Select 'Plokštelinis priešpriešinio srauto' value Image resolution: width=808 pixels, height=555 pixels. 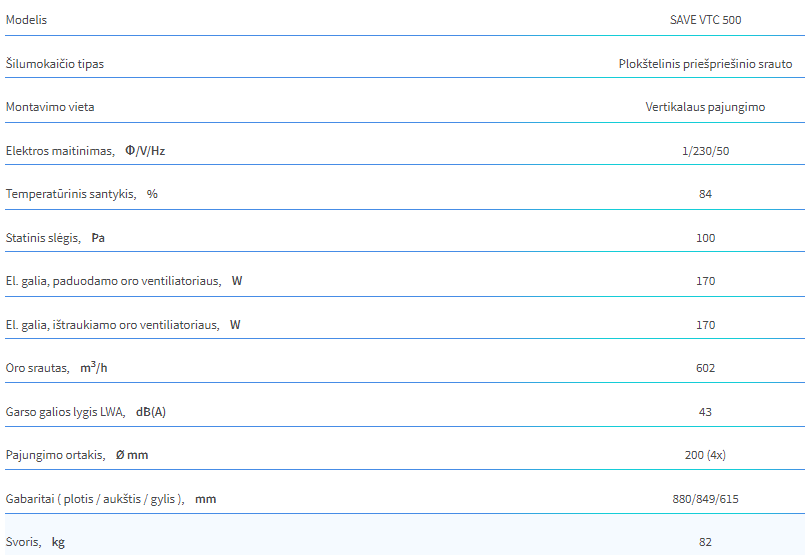pyautogui.click(x=705, y=64)
